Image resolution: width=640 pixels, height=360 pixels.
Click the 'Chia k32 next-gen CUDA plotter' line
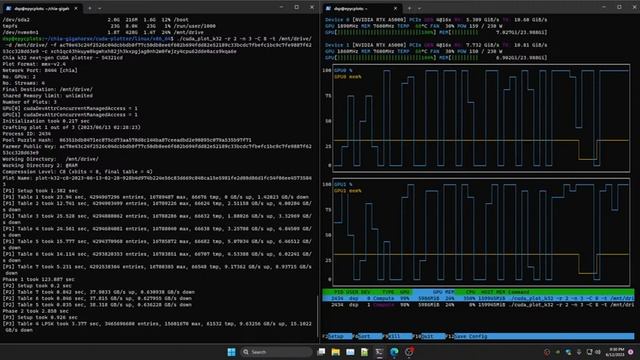[x=62, y=58]
